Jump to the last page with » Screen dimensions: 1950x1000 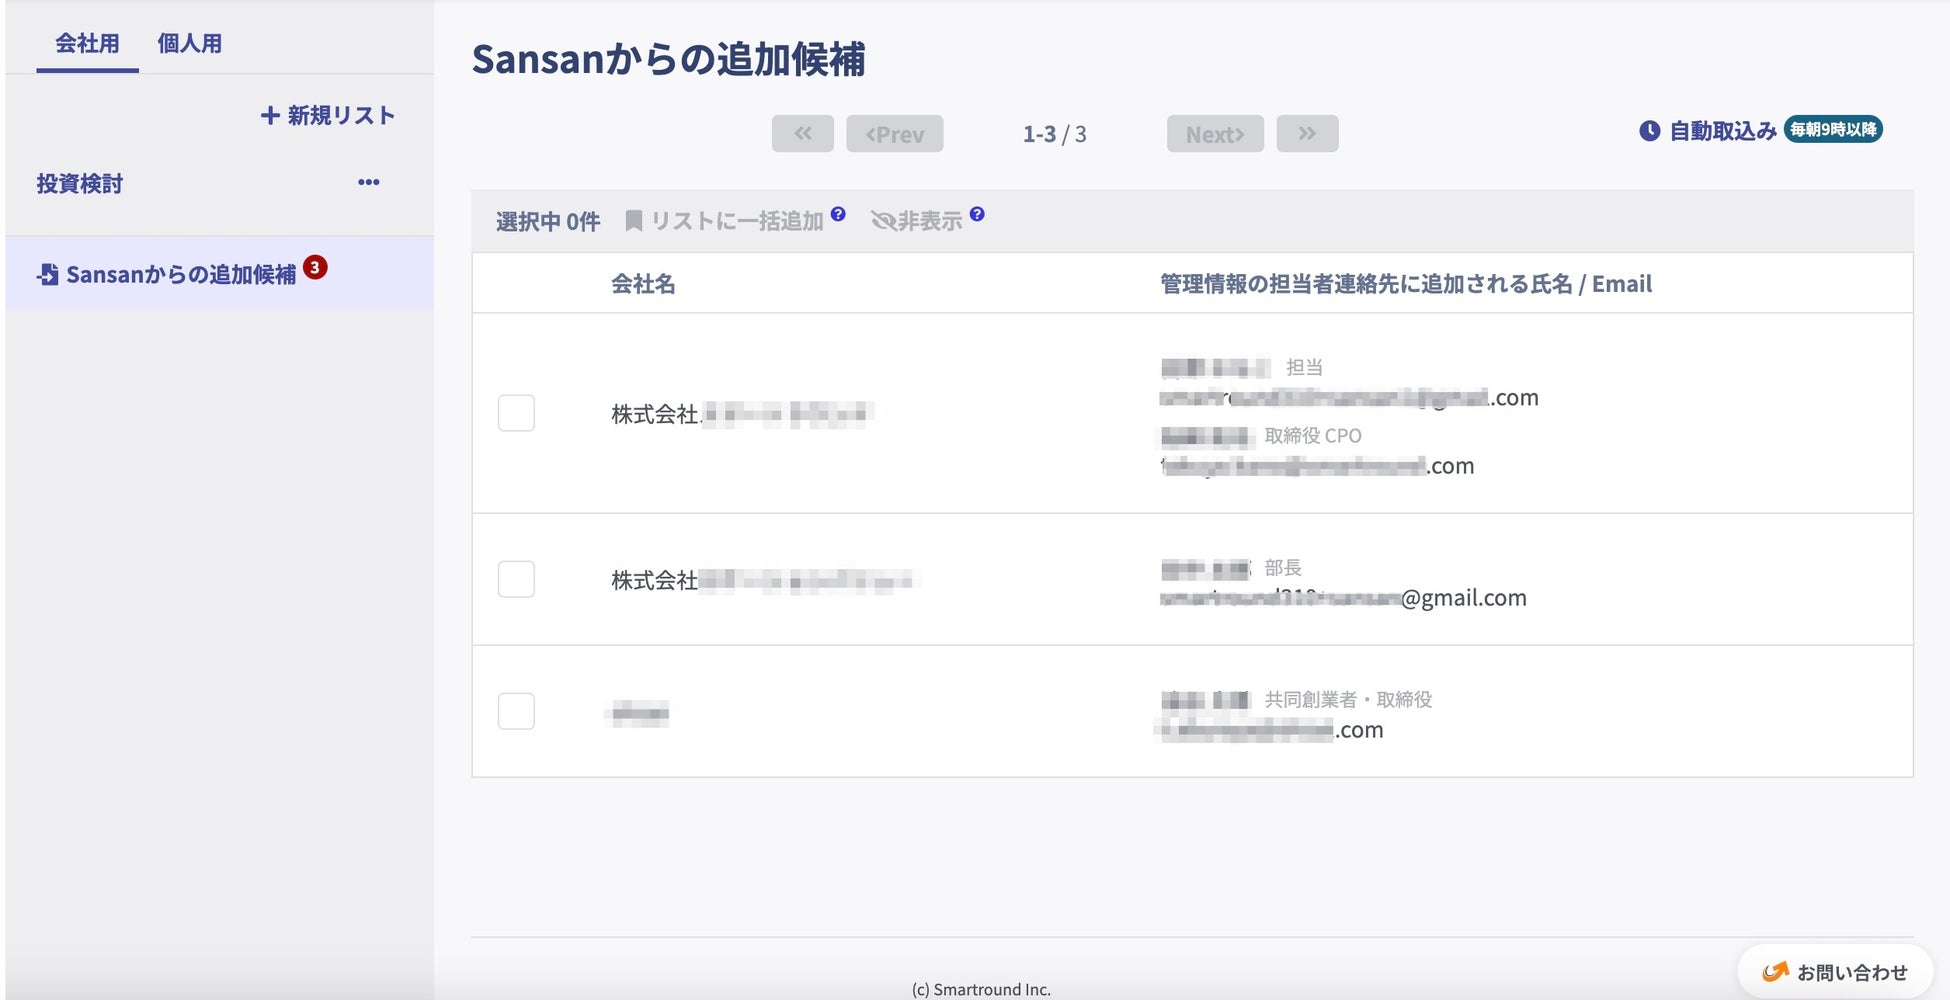(x=1307, y=134)
